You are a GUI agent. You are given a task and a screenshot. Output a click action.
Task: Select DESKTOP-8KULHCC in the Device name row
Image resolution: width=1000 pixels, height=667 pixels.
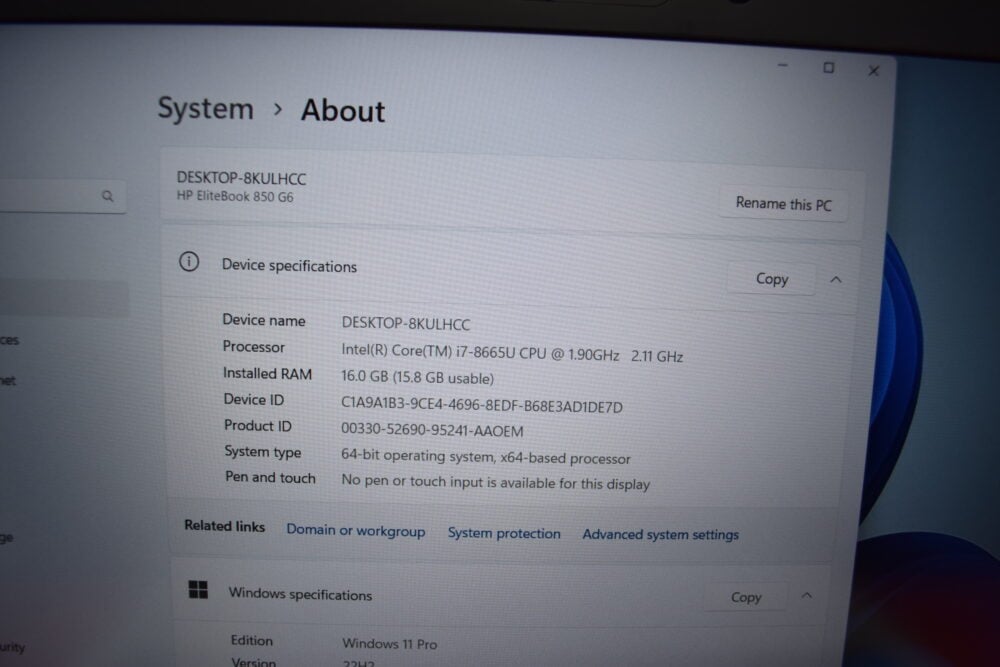pos(406,323)
